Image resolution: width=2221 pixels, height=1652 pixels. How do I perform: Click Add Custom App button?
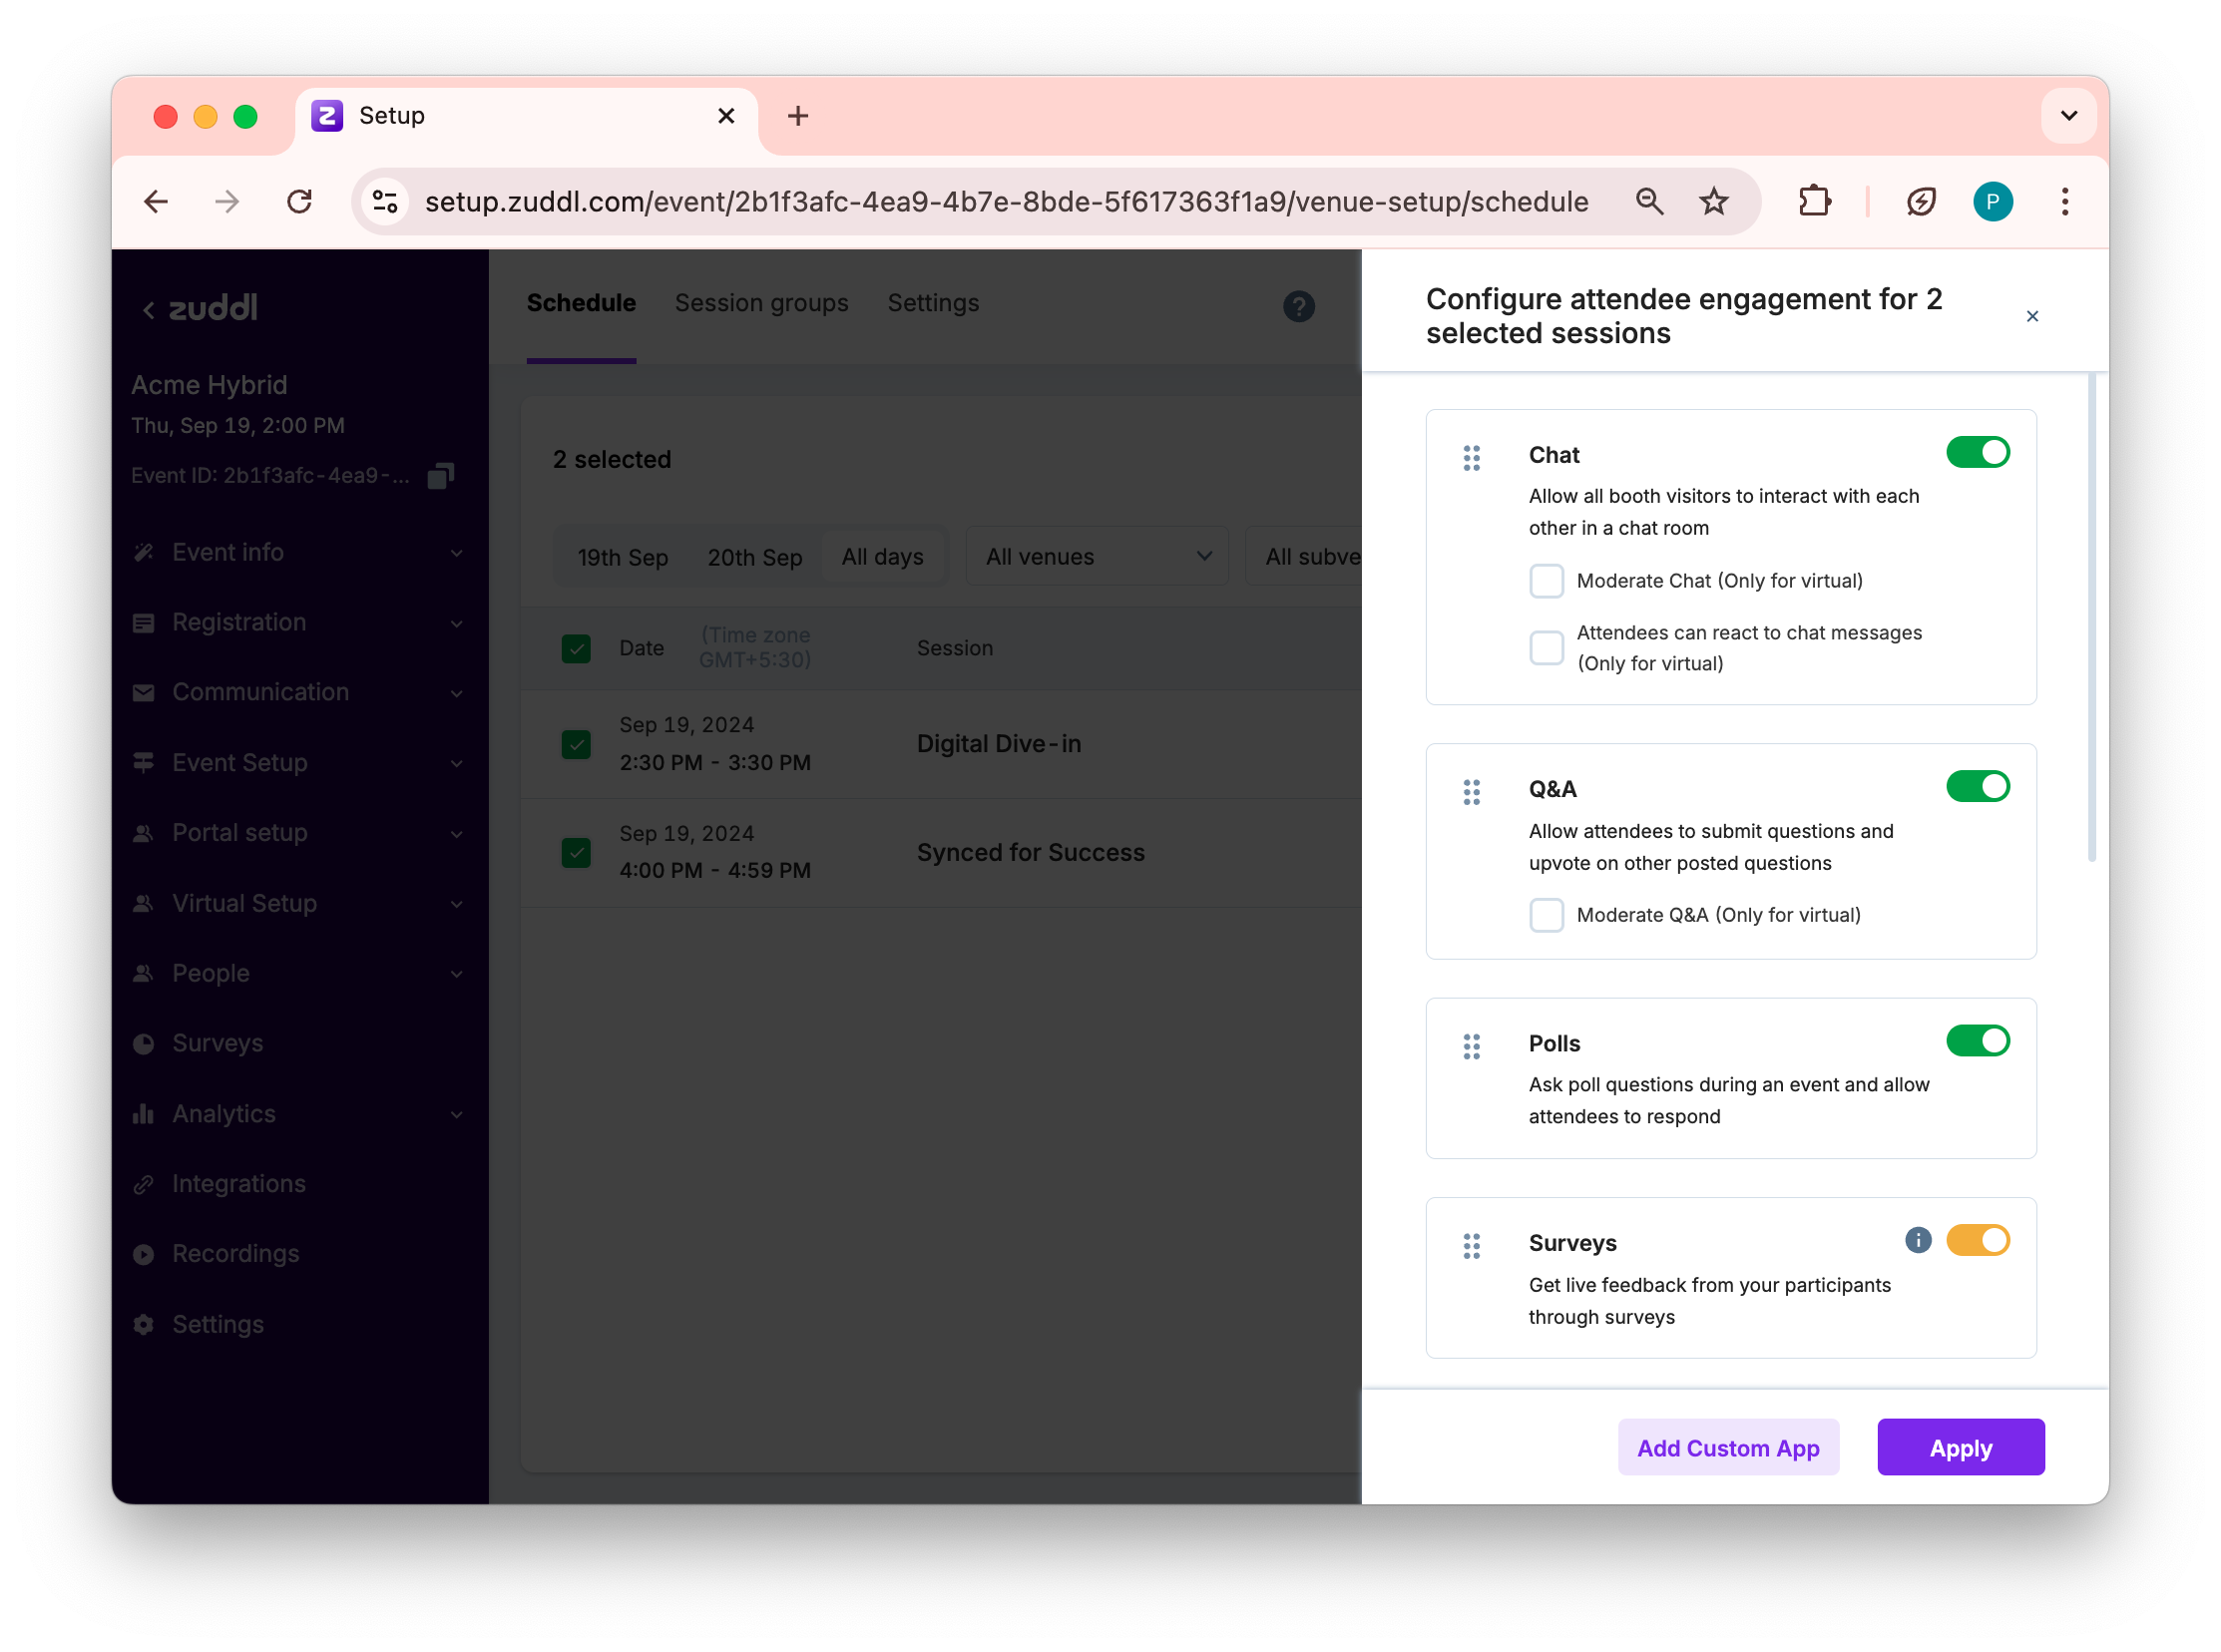point(1727,1447)
